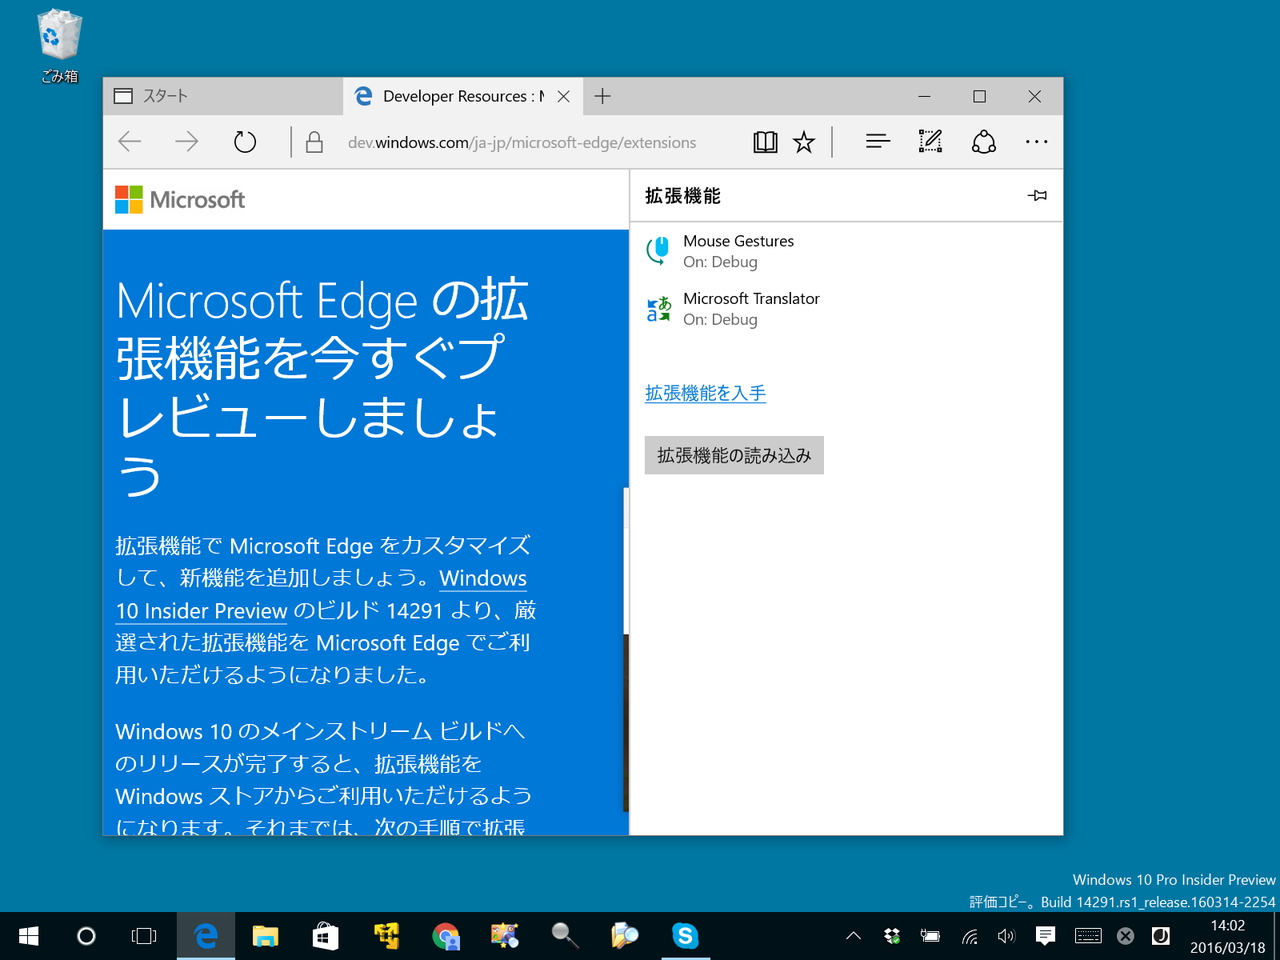Click the address bar URL field
The height and width of the screenshot is (960, 1280).
coord(520,142)
